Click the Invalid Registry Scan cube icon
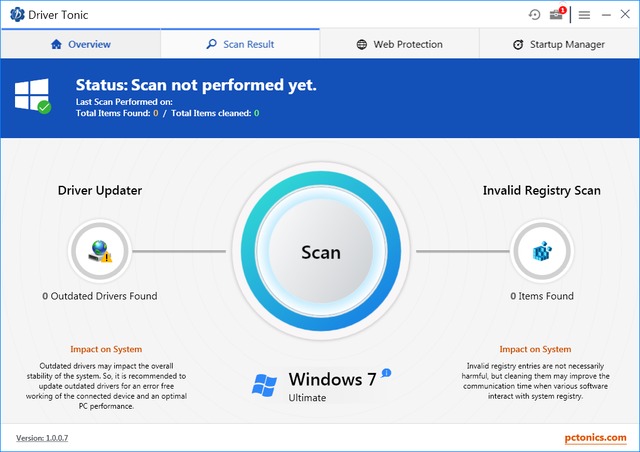Screen dimensions: 640x452 tap(541, 252)
